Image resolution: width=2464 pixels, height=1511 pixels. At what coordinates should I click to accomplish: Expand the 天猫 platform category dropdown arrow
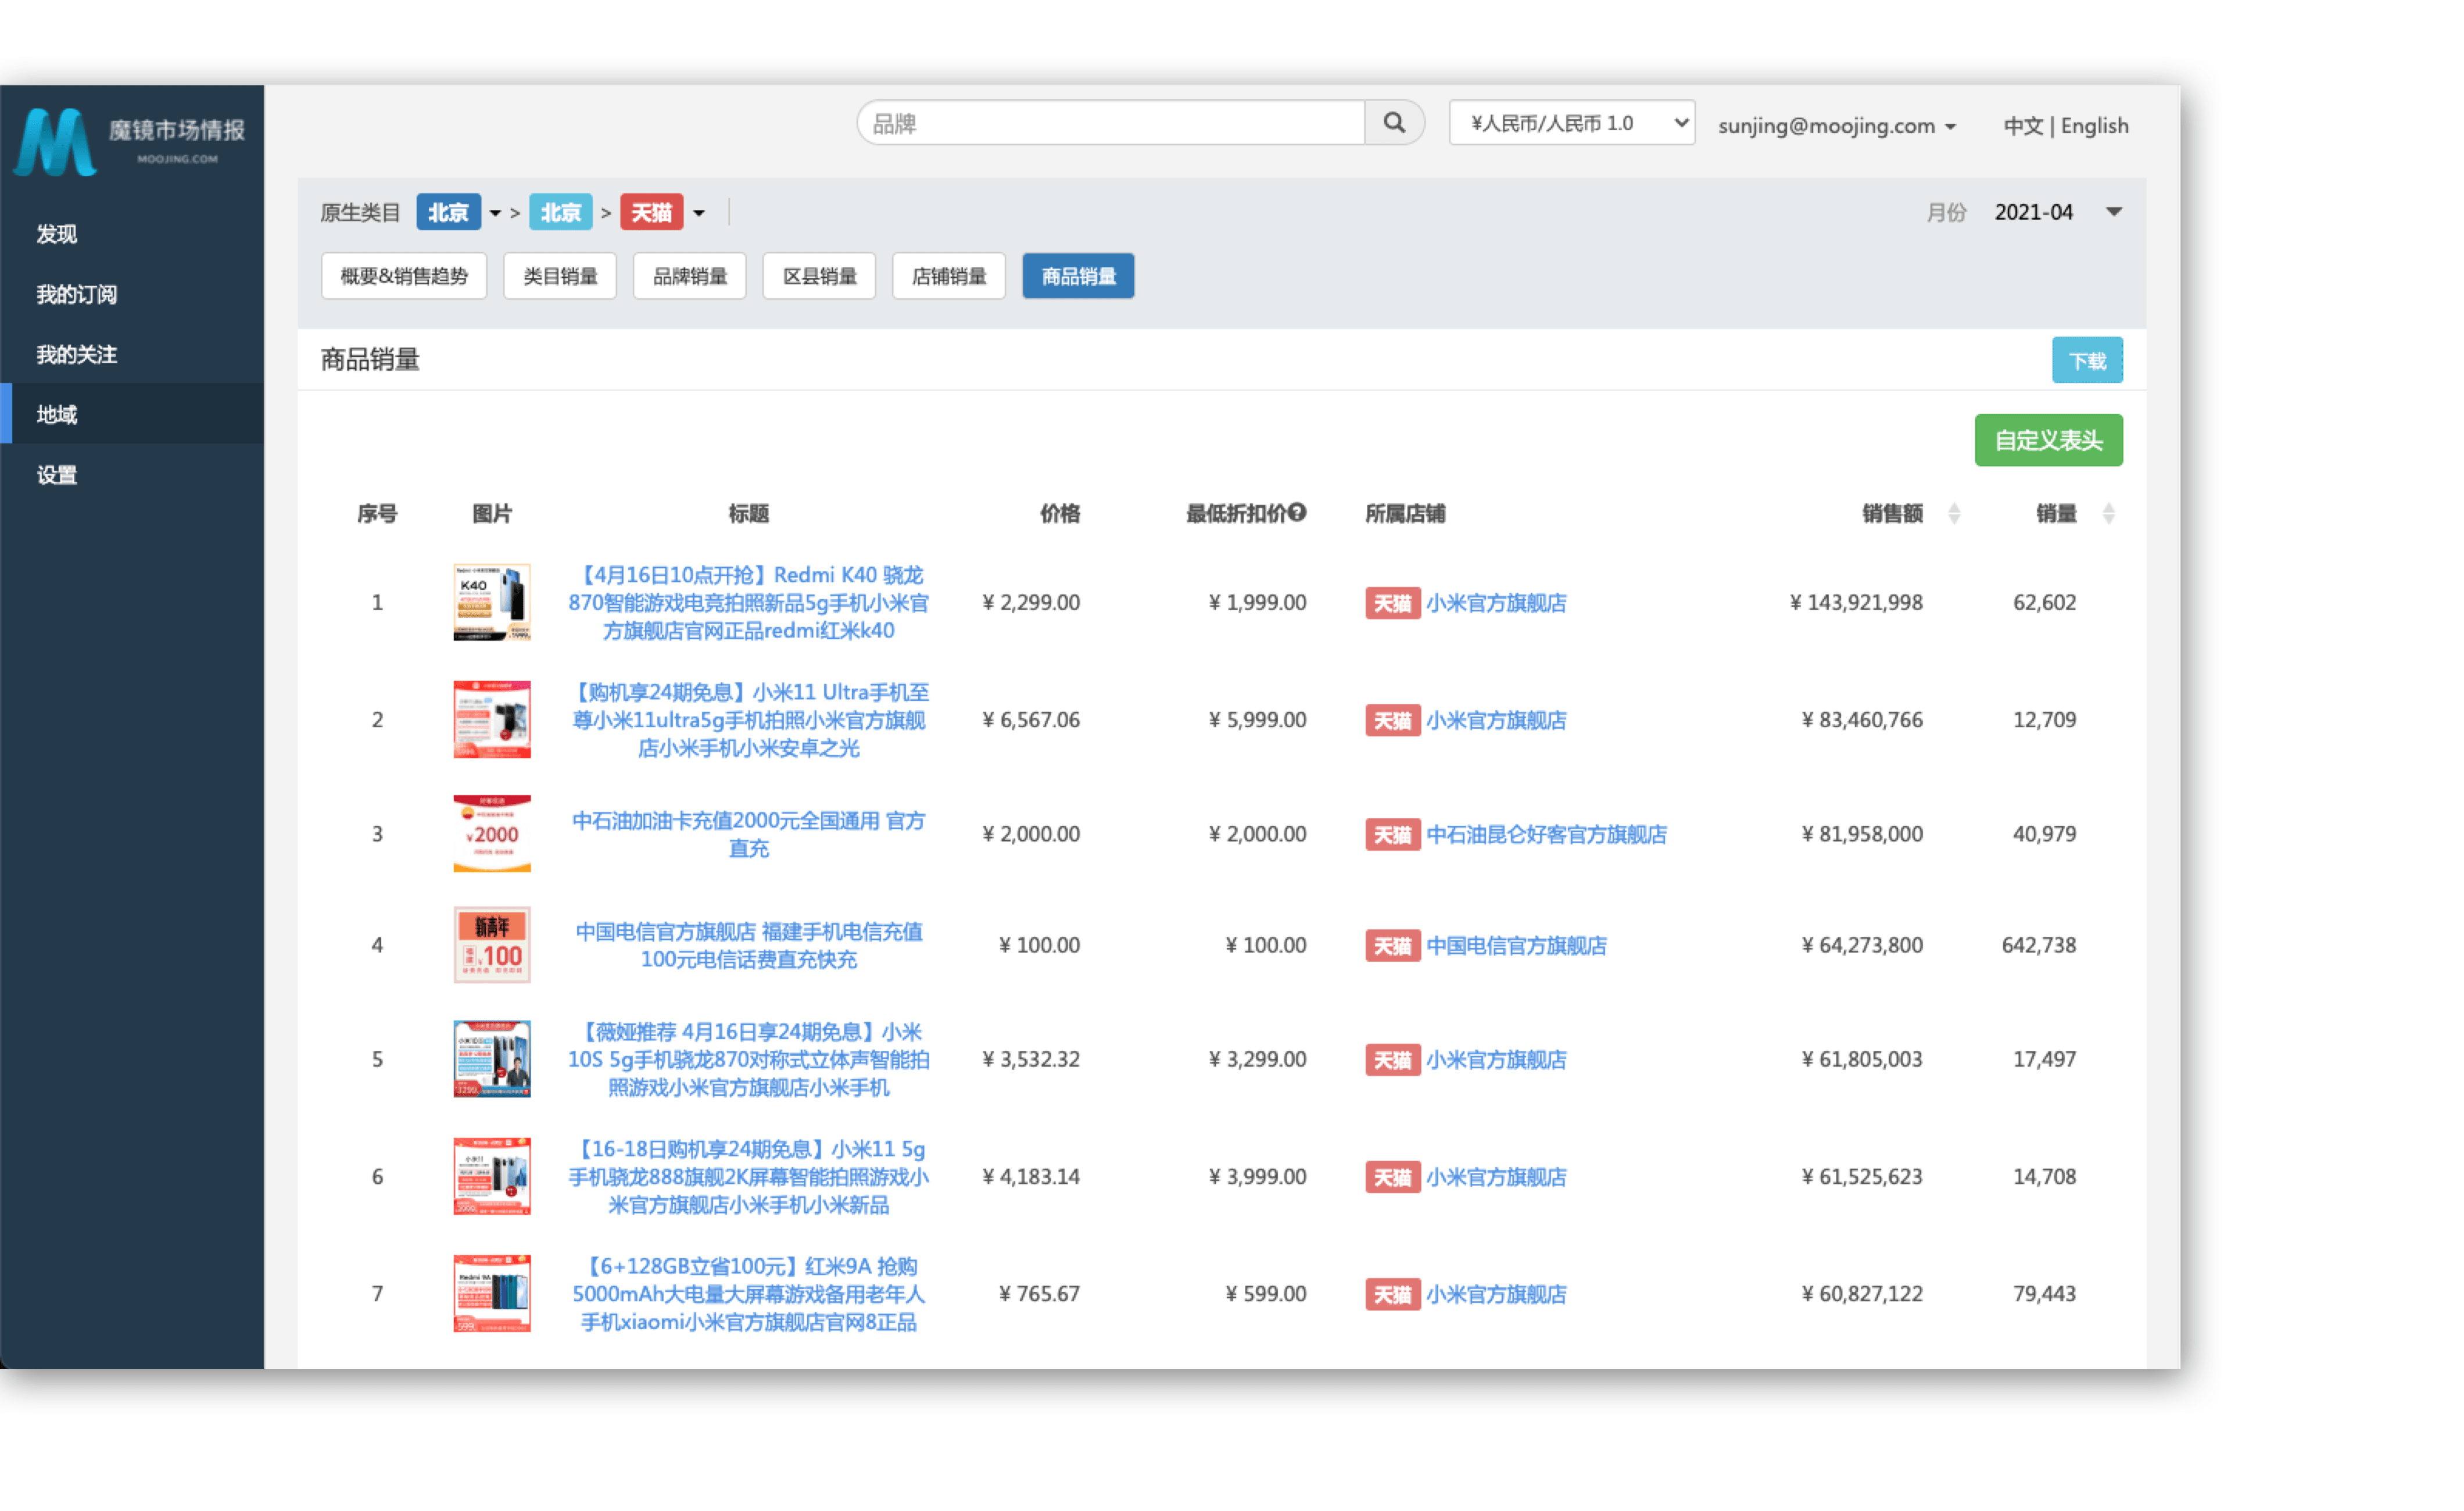click(x=699, y=213)
